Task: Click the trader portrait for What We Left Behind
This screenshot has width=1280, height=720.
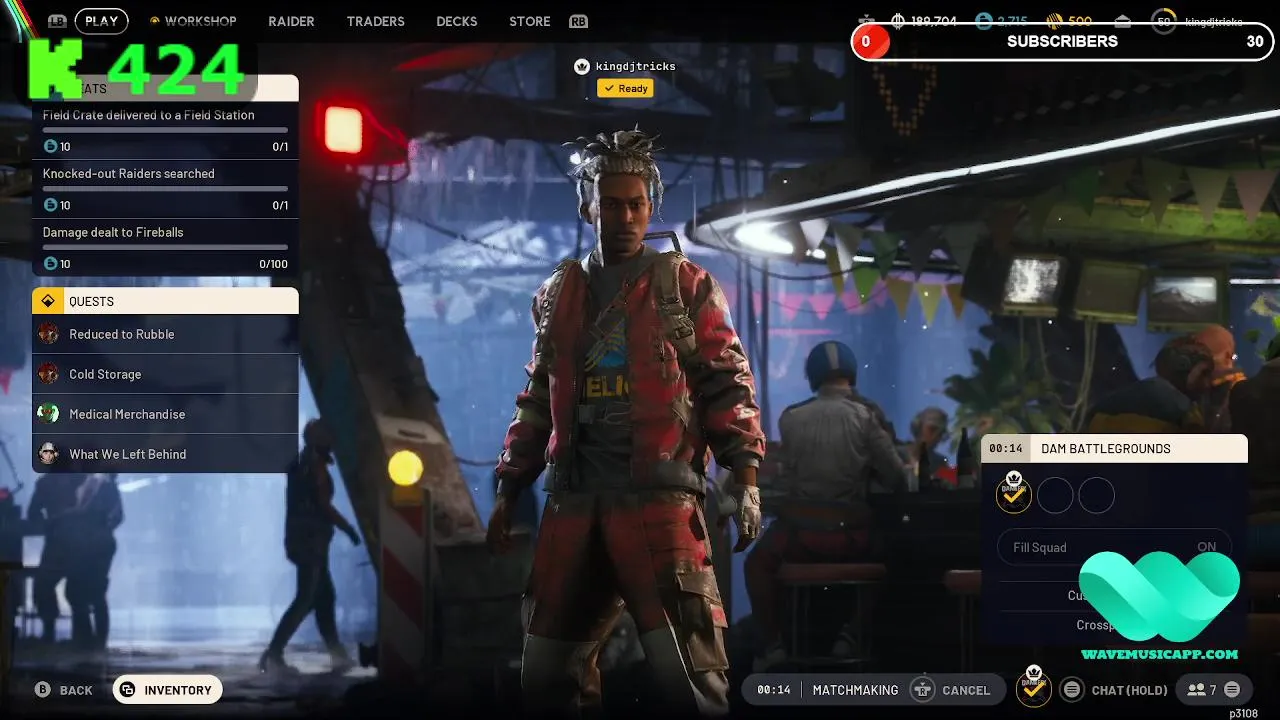Action: (x=48, y=454)
